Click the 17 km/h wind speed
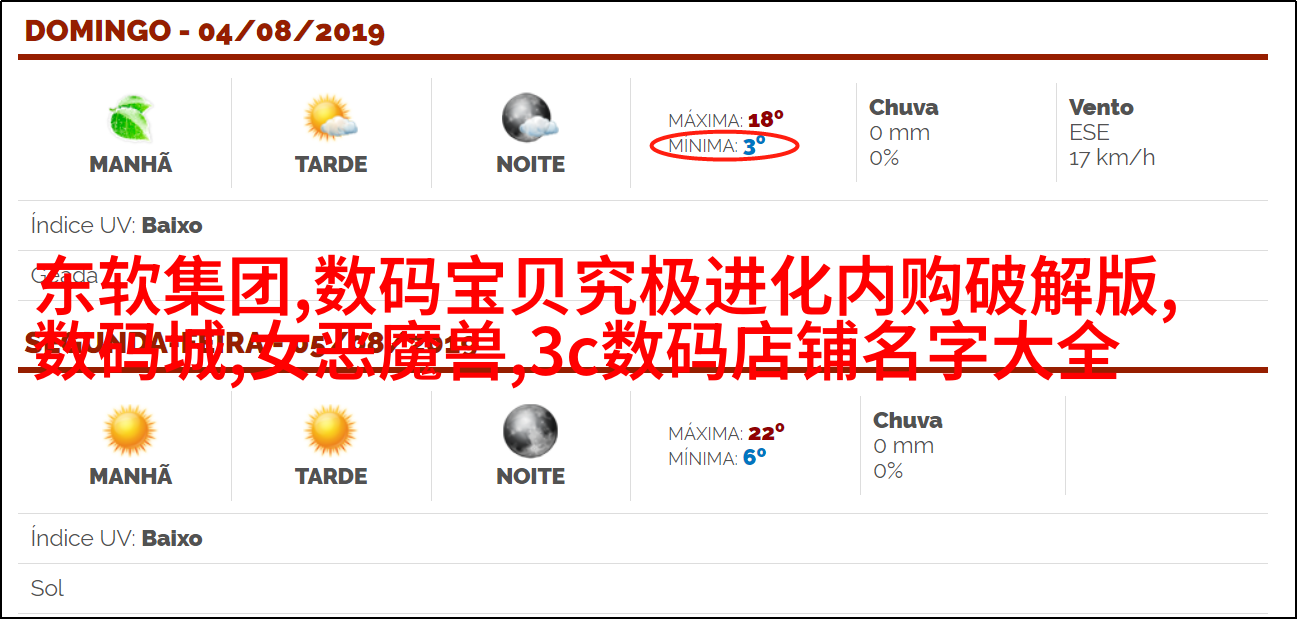1299x620 pixels. (x=1112, y=157)
